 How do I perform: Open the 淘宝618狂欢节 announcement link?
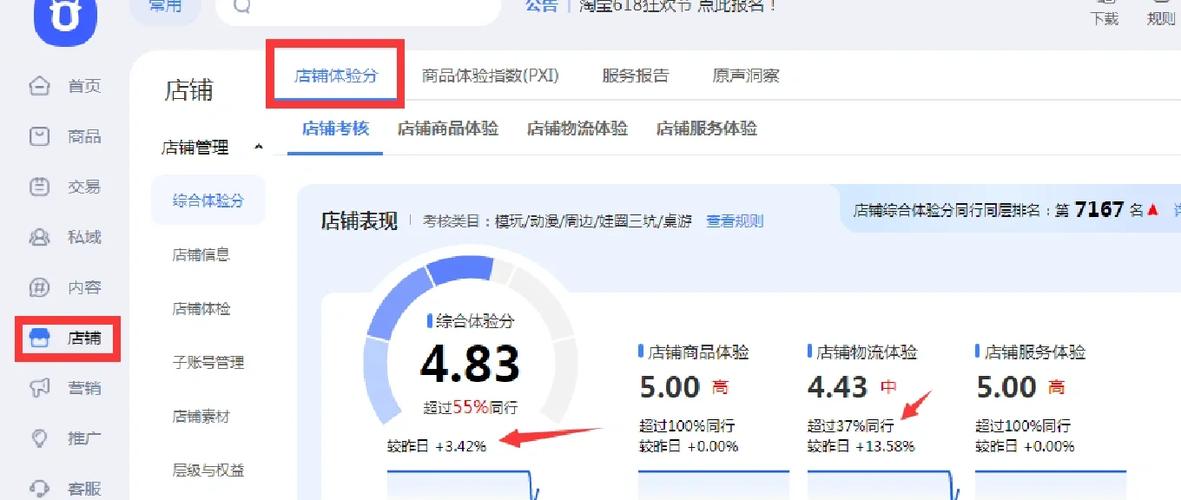tap(678, 6)
